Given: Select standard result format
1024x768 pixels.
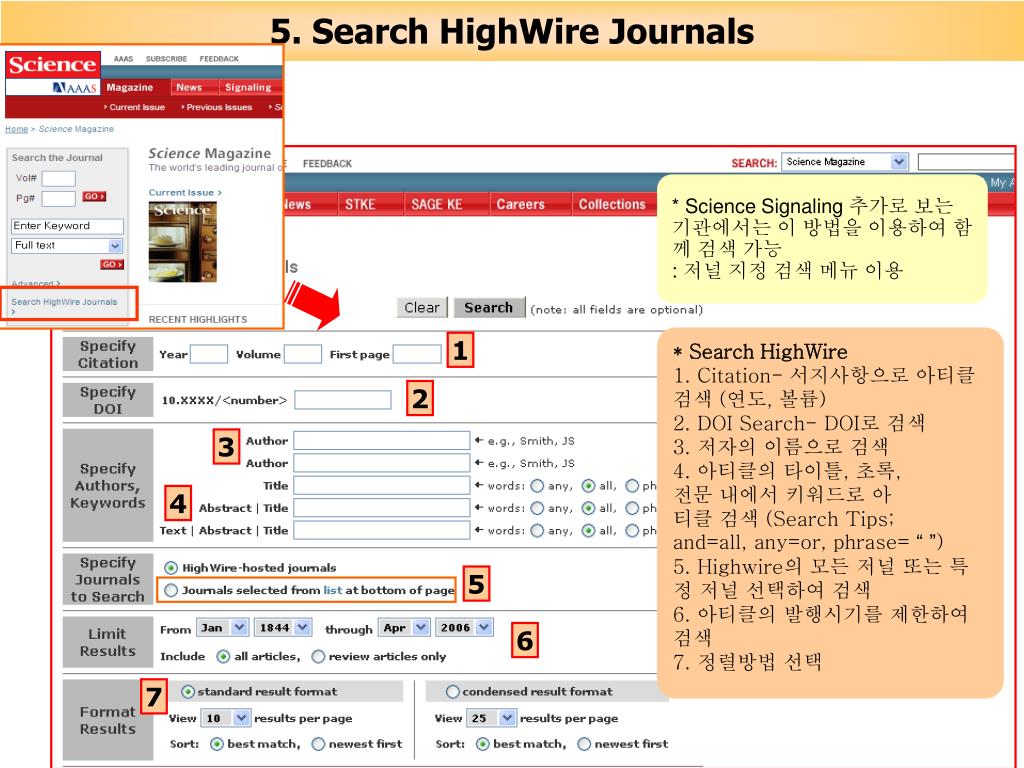Looking at the screenshot, I should pos(188,692).
